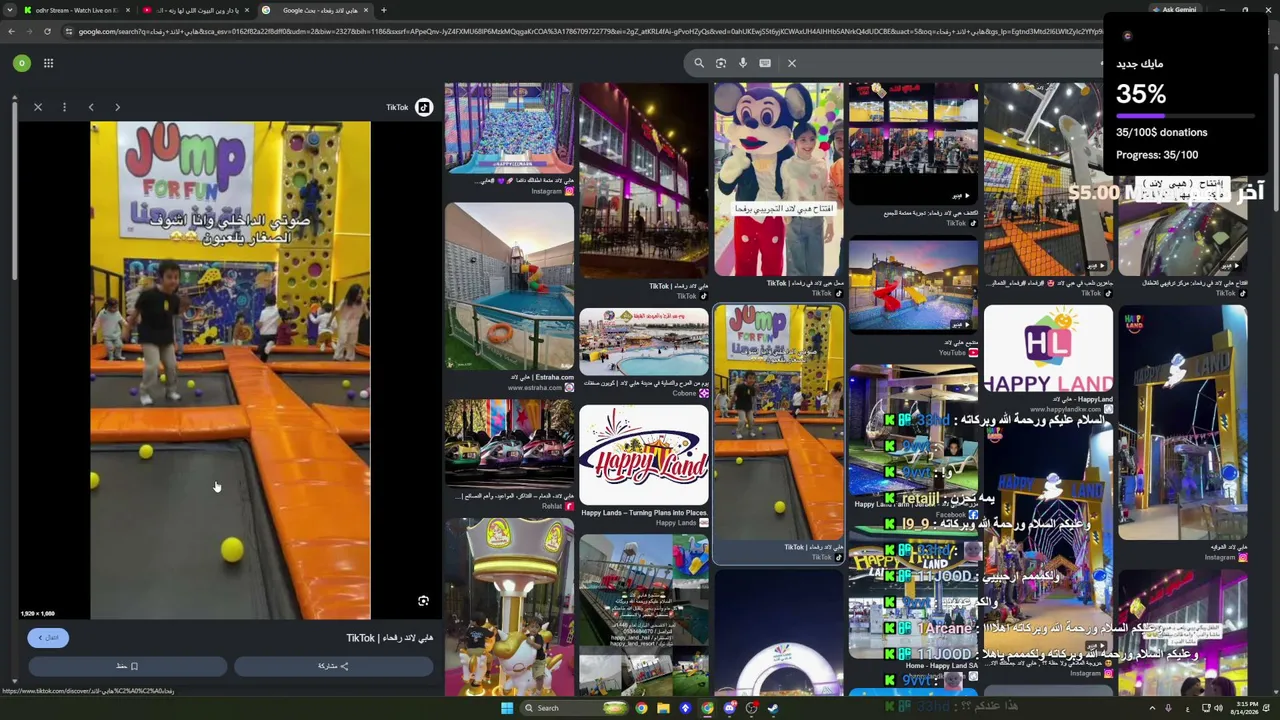This screenshot has height=720, width=1280.
Task: Clear the Google search query
Action: coord(792,63)
